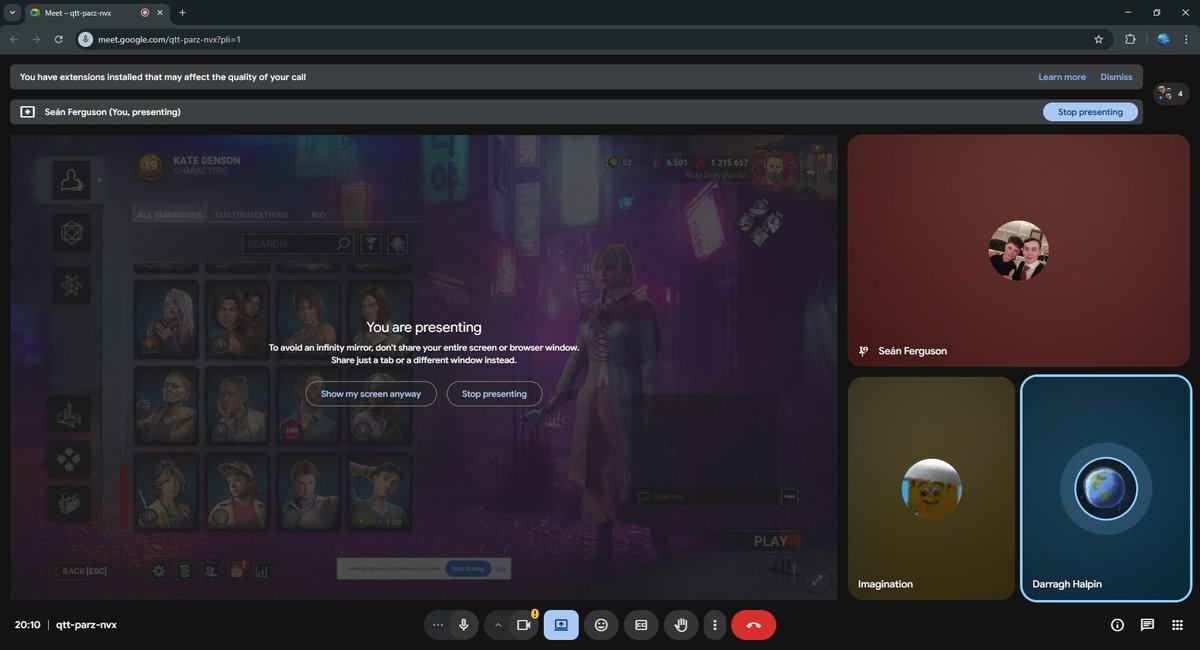The image size is (1200, 650).
Task: Open the tab search dropdown arrow
Action: [10, 13]
